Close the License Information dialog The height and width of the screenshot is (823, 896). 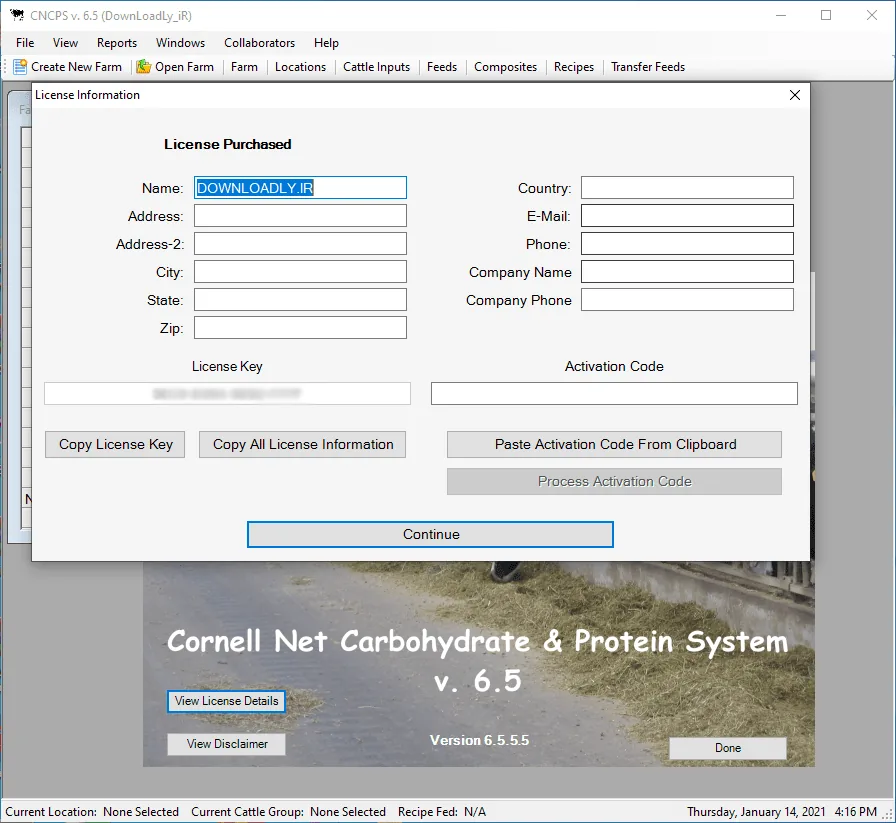(795, 95)
